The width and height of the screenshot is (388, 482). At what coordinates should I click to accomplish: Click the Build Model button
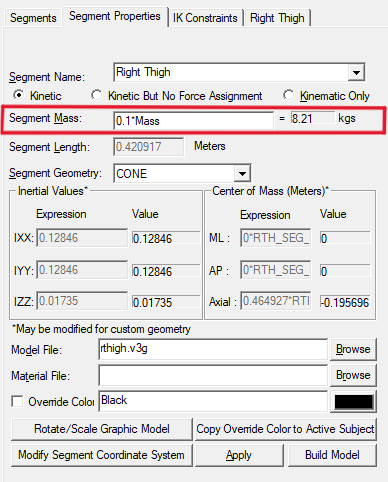(x=332, y=455)
